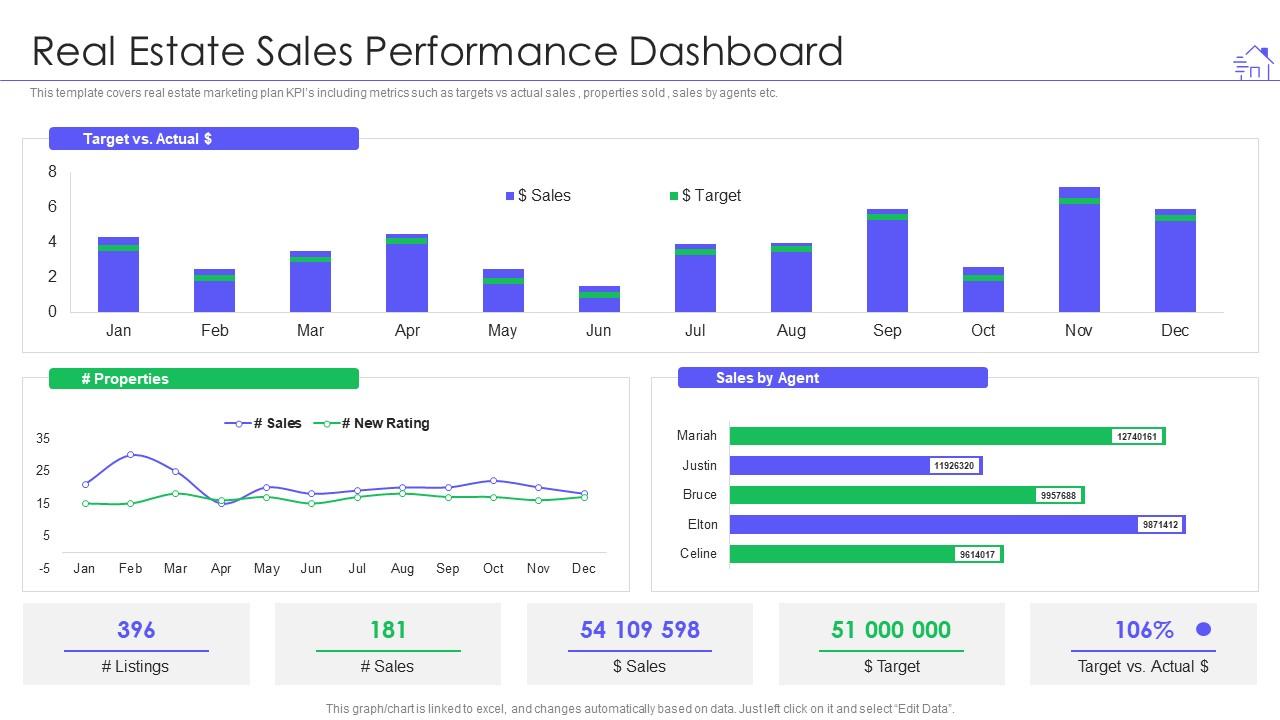Click the blue $ Sales legend swatch
The height and width of the screenshot is (720, 1280).
click(510, 196)
